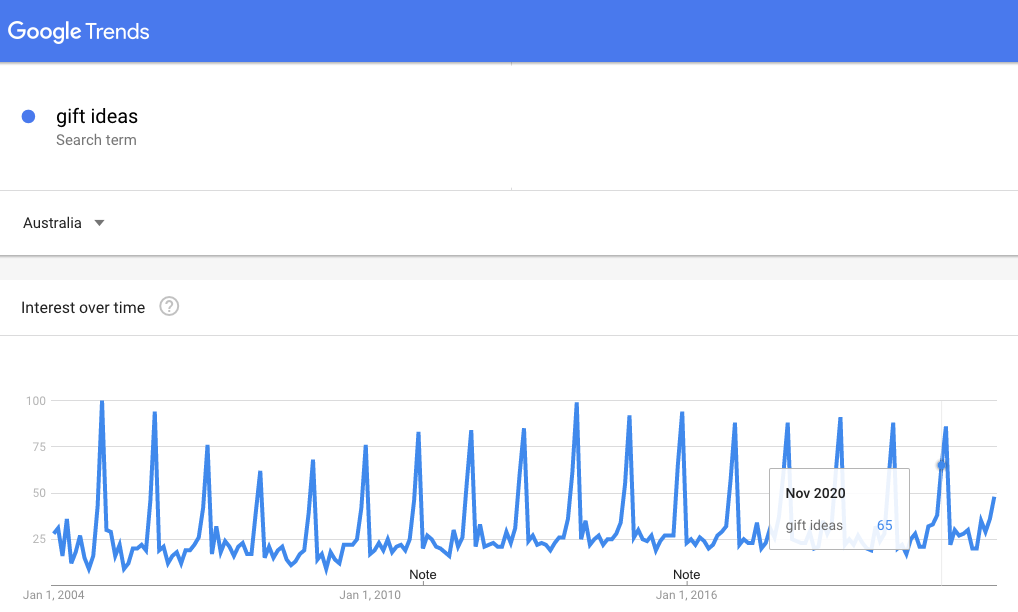Image resolution: width=1018 pixels, height=612 pixels.
Task: Click the Interest over time heading
Action: (83, 308)
